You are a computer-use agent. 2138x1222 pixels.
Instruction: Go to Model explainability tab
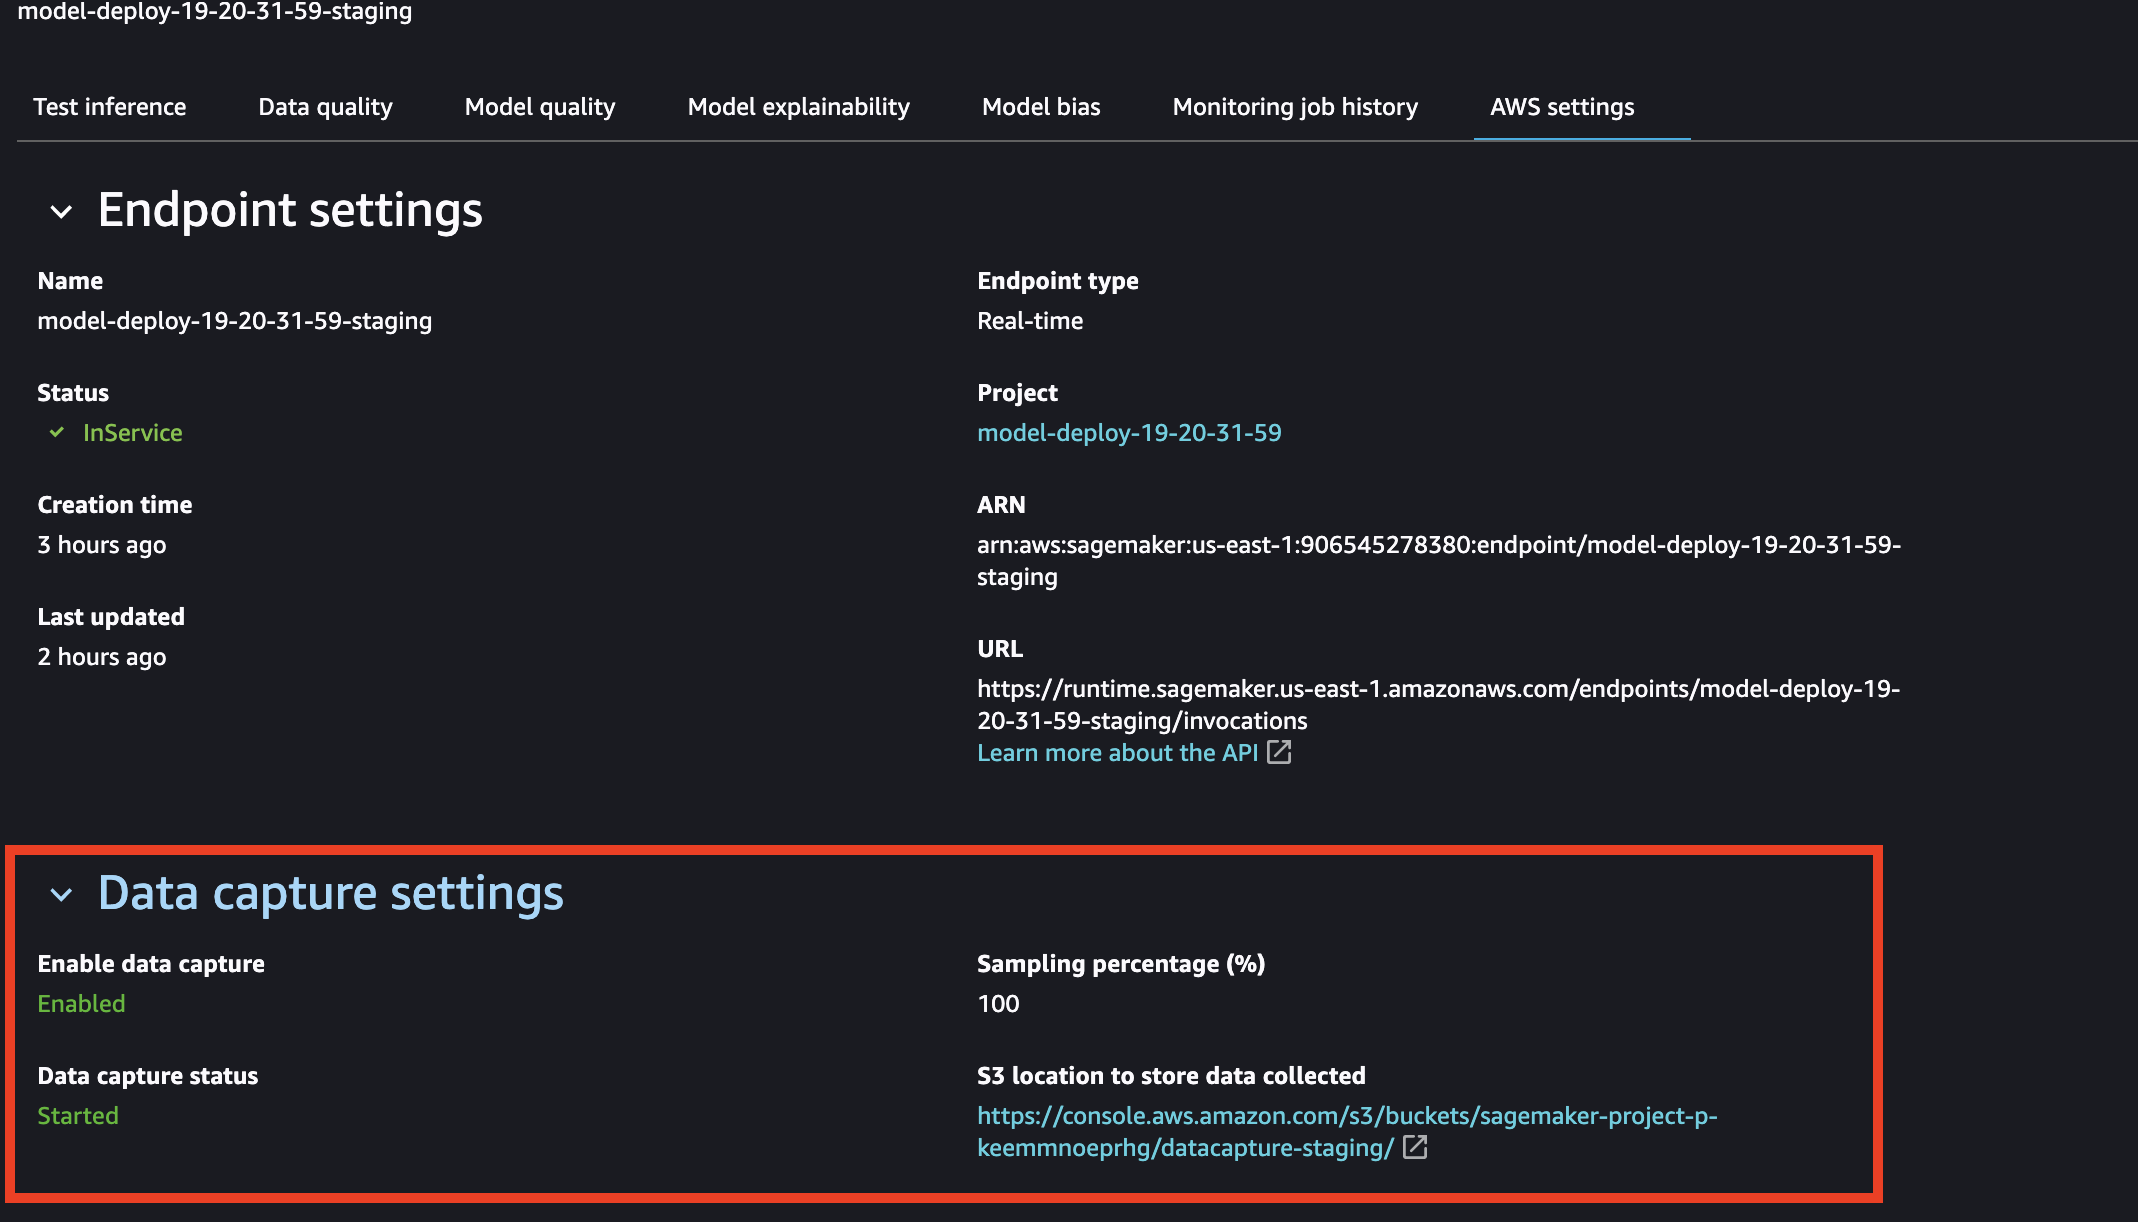(x=799, y=107)
